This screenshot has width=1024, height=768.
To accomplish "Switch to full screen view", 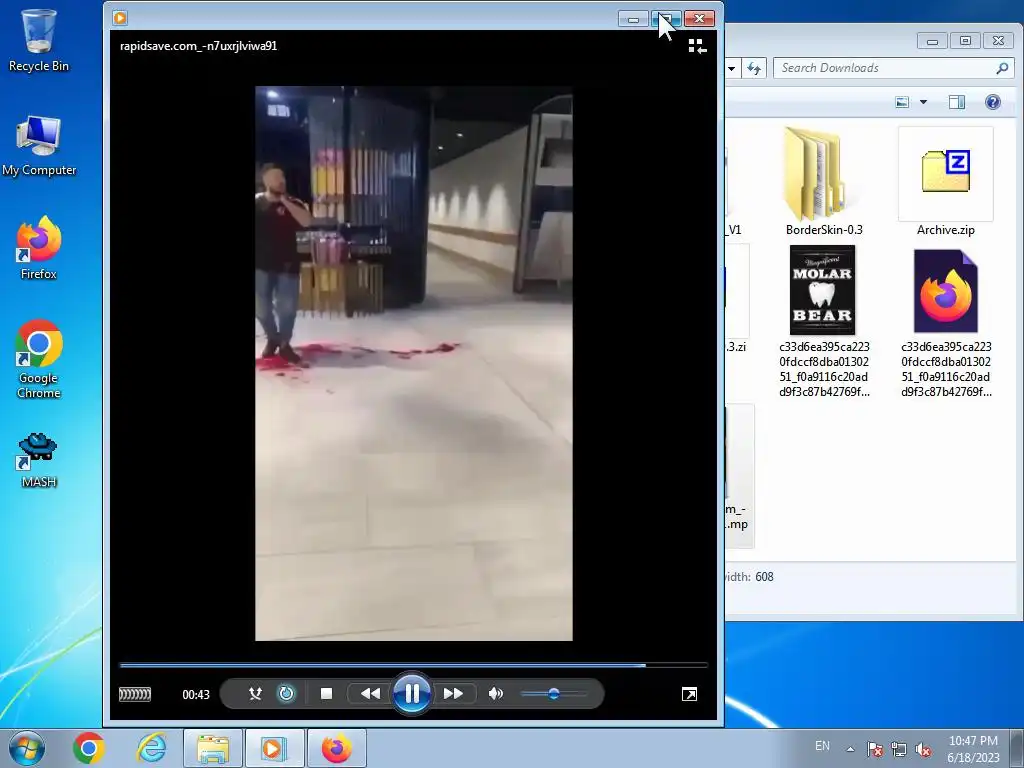I will coord(689,694).
